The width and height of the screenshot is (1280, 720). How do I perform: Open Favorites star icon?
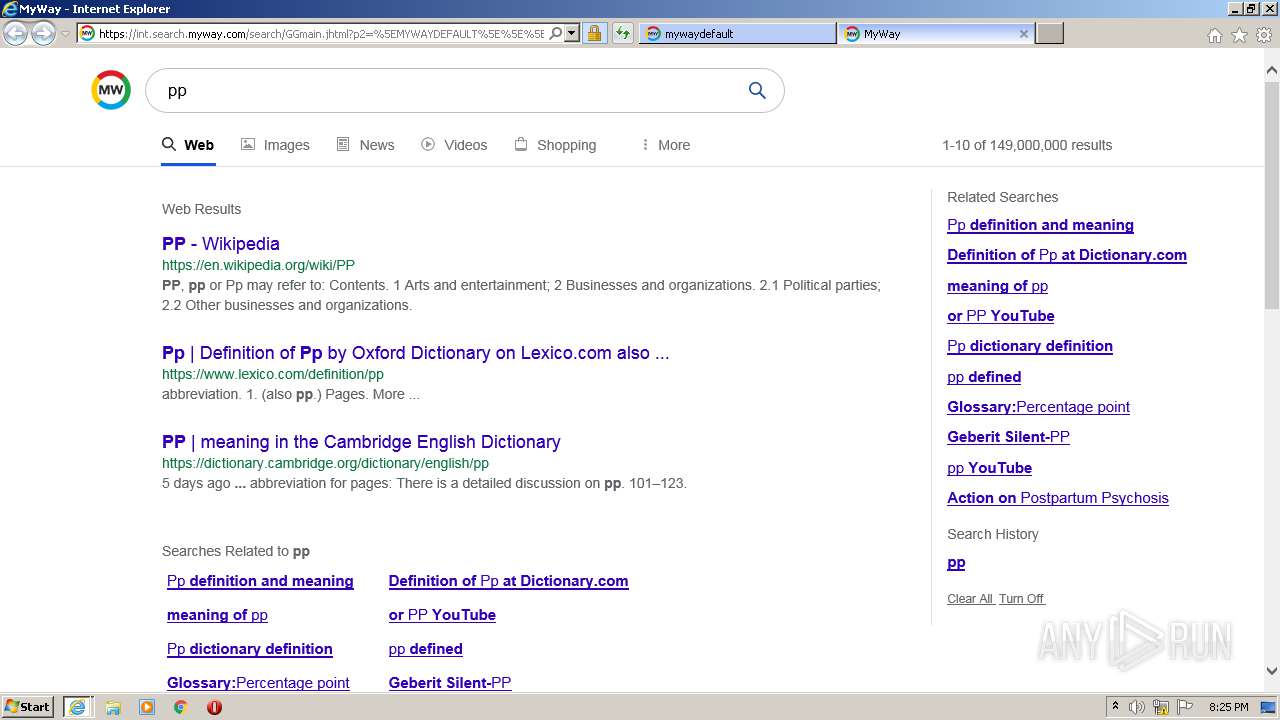coord(1239,35)
